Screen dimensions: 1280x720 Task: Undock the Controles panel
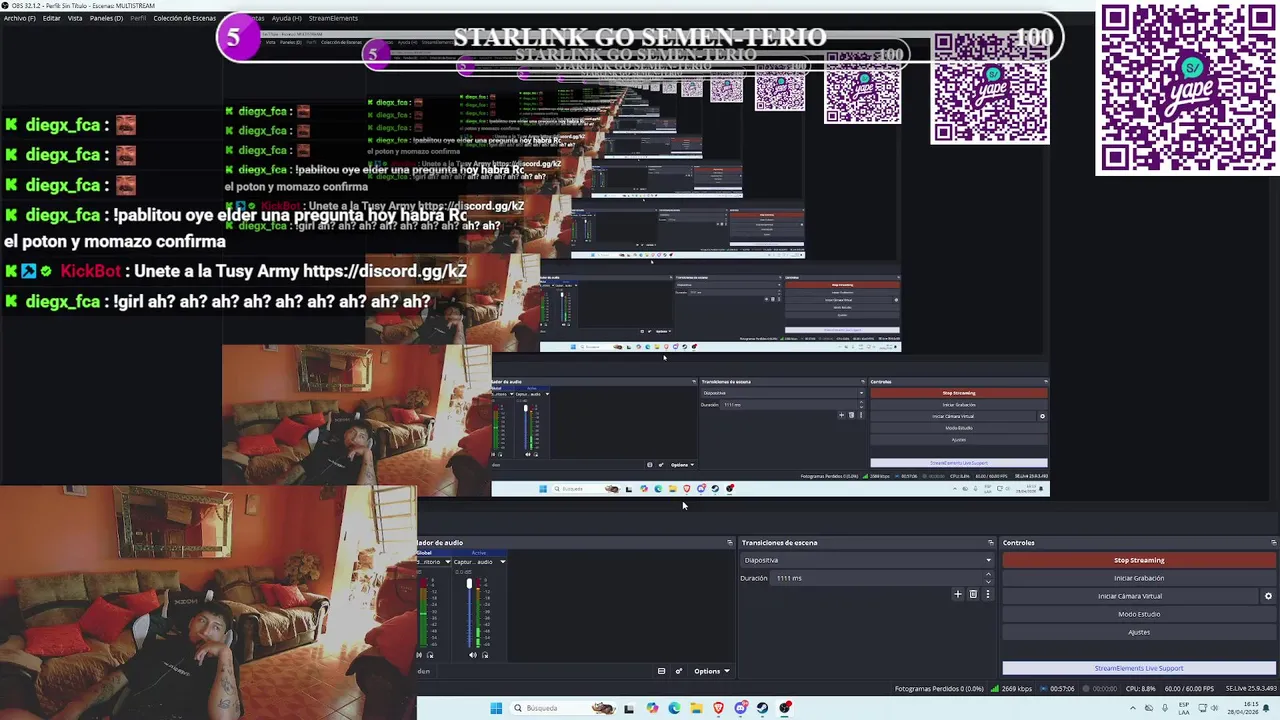click(x=1273, y=543)
